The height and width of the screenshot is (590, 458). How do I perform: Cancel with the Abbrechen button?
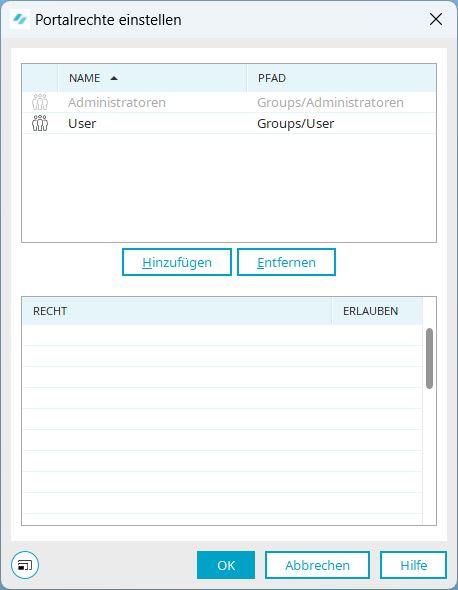[317, 565]
